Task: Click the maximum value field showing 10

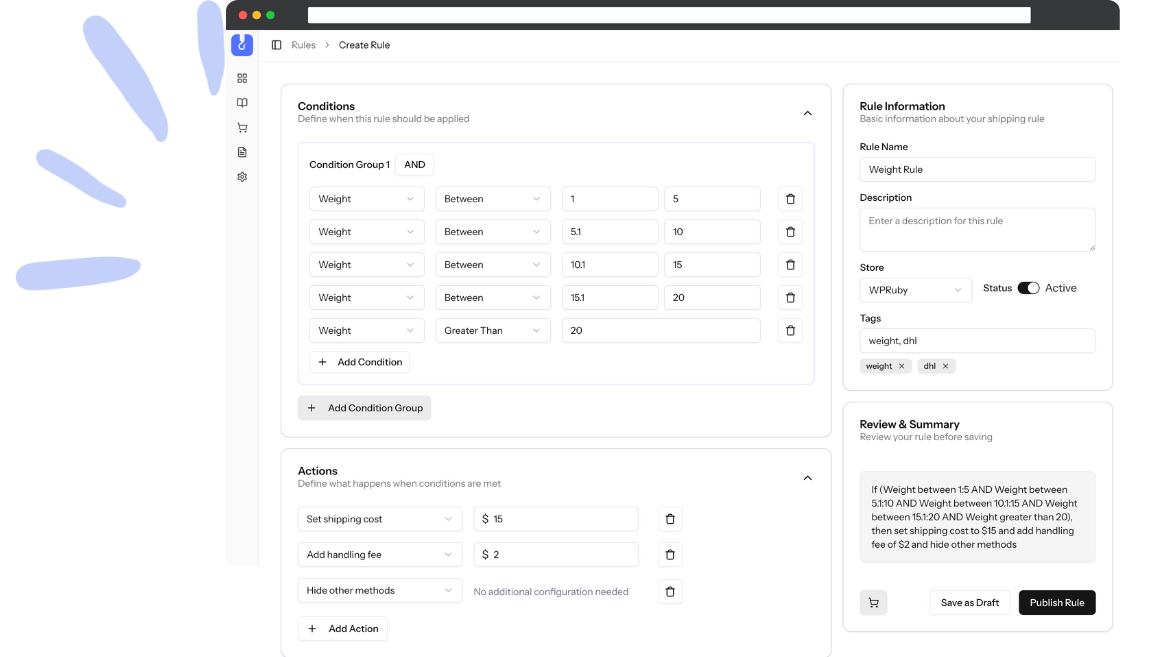Action: 712,231
